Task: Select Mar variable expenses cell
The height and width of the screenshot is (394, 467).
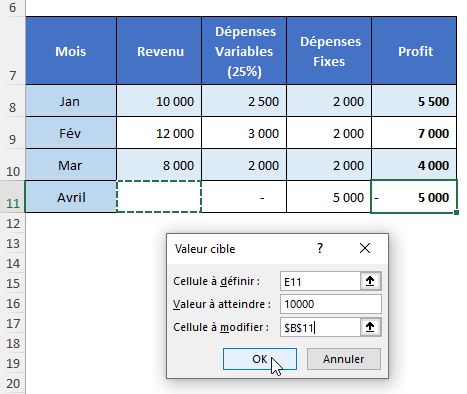Action: click(244, 165)
